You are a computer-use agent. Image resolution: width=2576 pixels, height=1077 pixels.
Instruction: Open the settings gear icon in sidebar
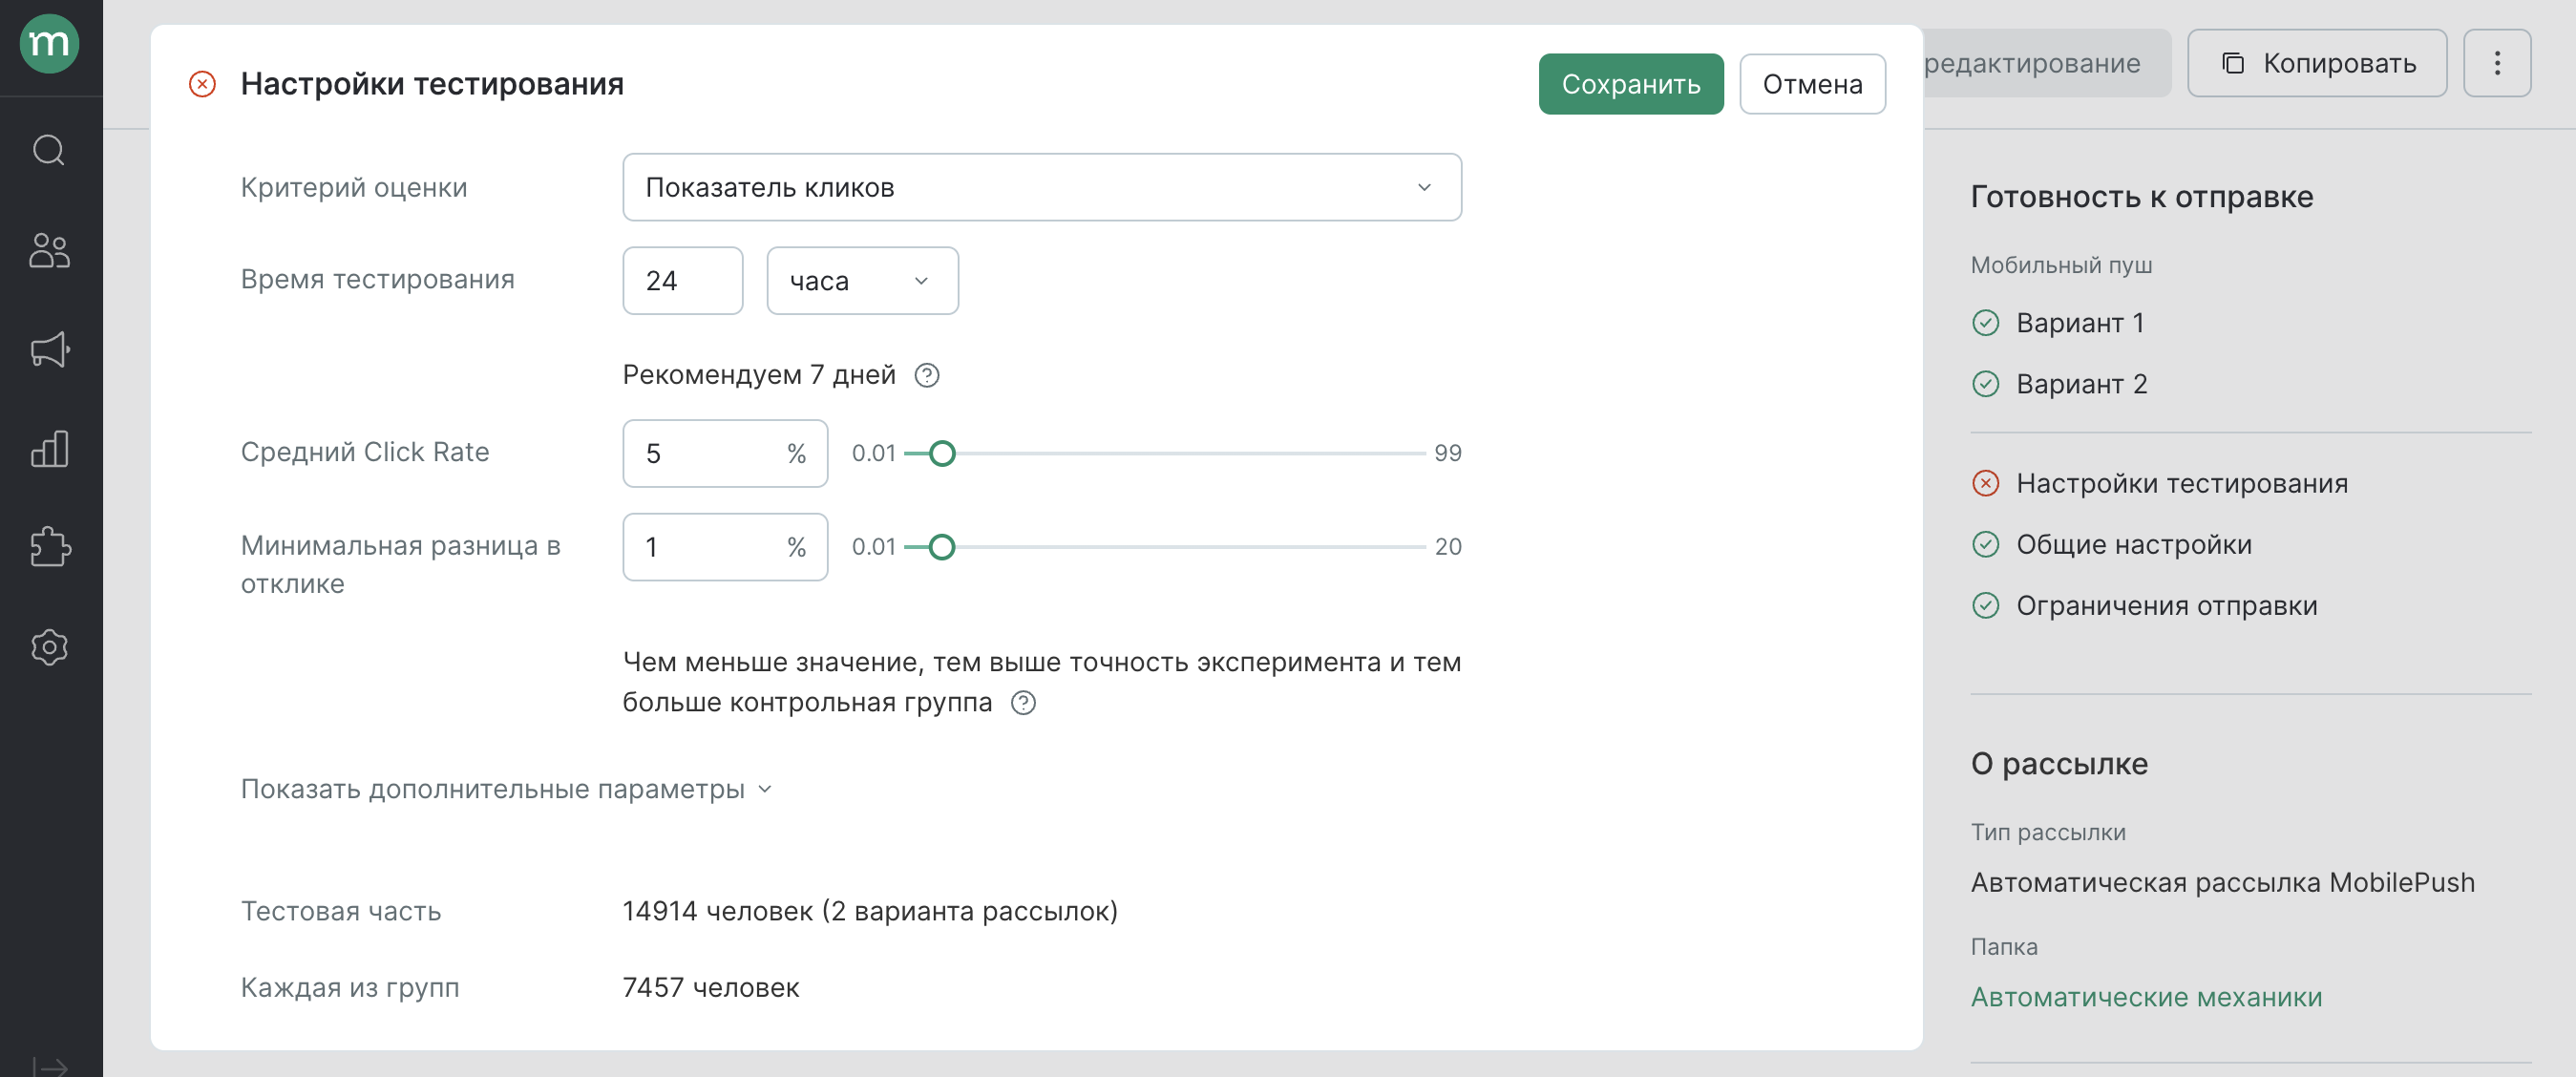pos(49,647)
